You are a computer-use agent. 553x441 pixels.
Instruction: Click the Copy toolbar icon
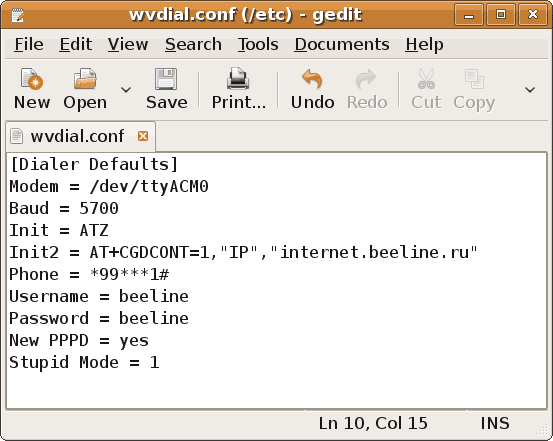point(474,79)
